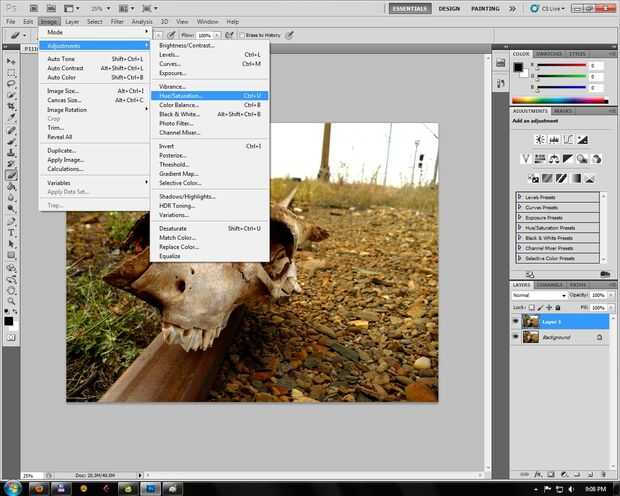
Task: Expand Hue/Saturation Presets list
Action: 520,227
